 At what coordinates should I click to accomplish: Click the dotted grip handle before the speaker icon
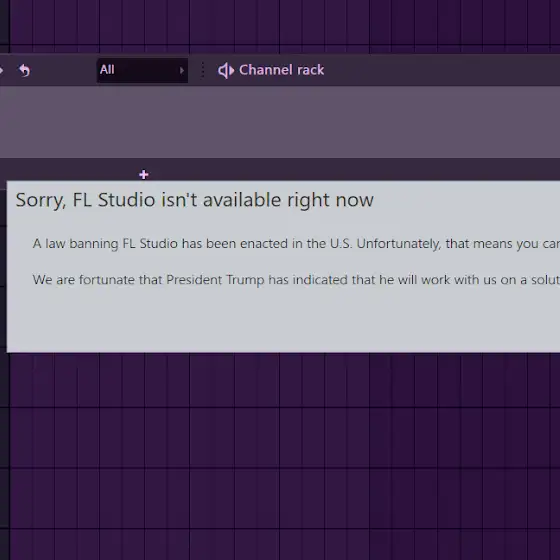point(202,70)
